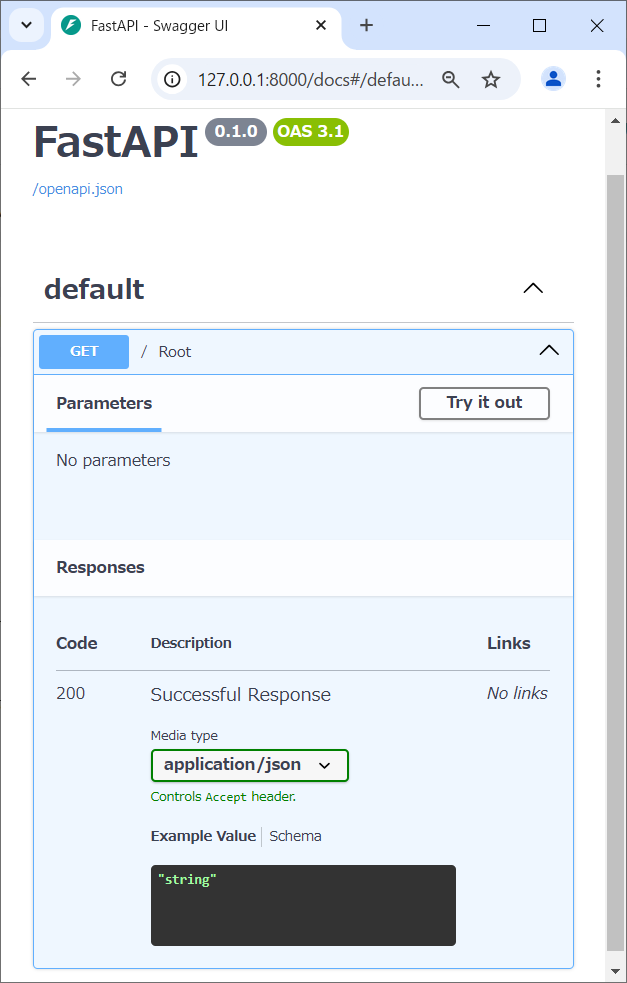Collapse the default API section

coord(532,288)
